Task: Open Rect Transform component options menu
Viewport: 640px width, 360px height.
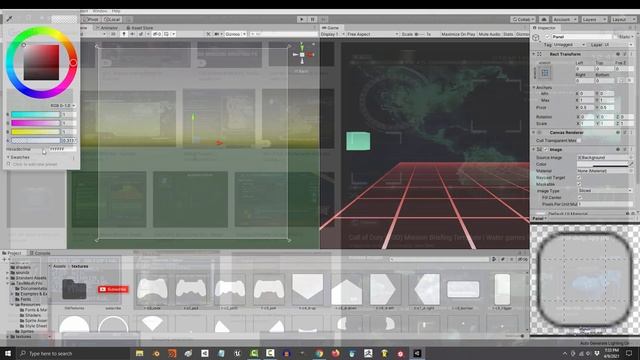Action: tap(631, 54)
